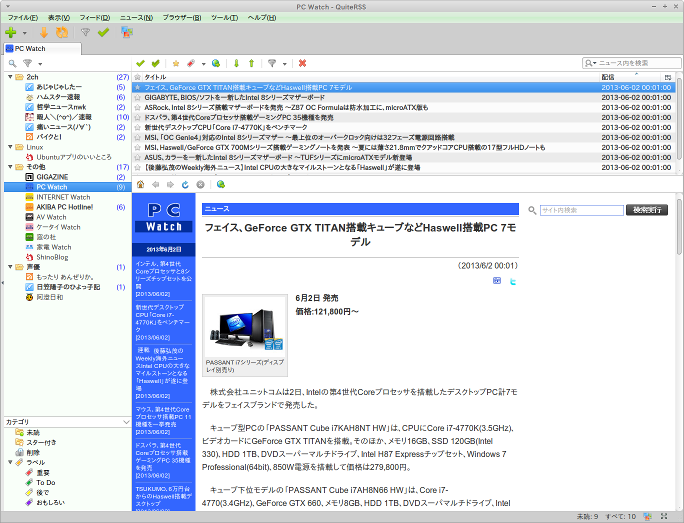Click the main toolbar funnel filter icon
Screen dimensions: 684x523
[86, 32]
